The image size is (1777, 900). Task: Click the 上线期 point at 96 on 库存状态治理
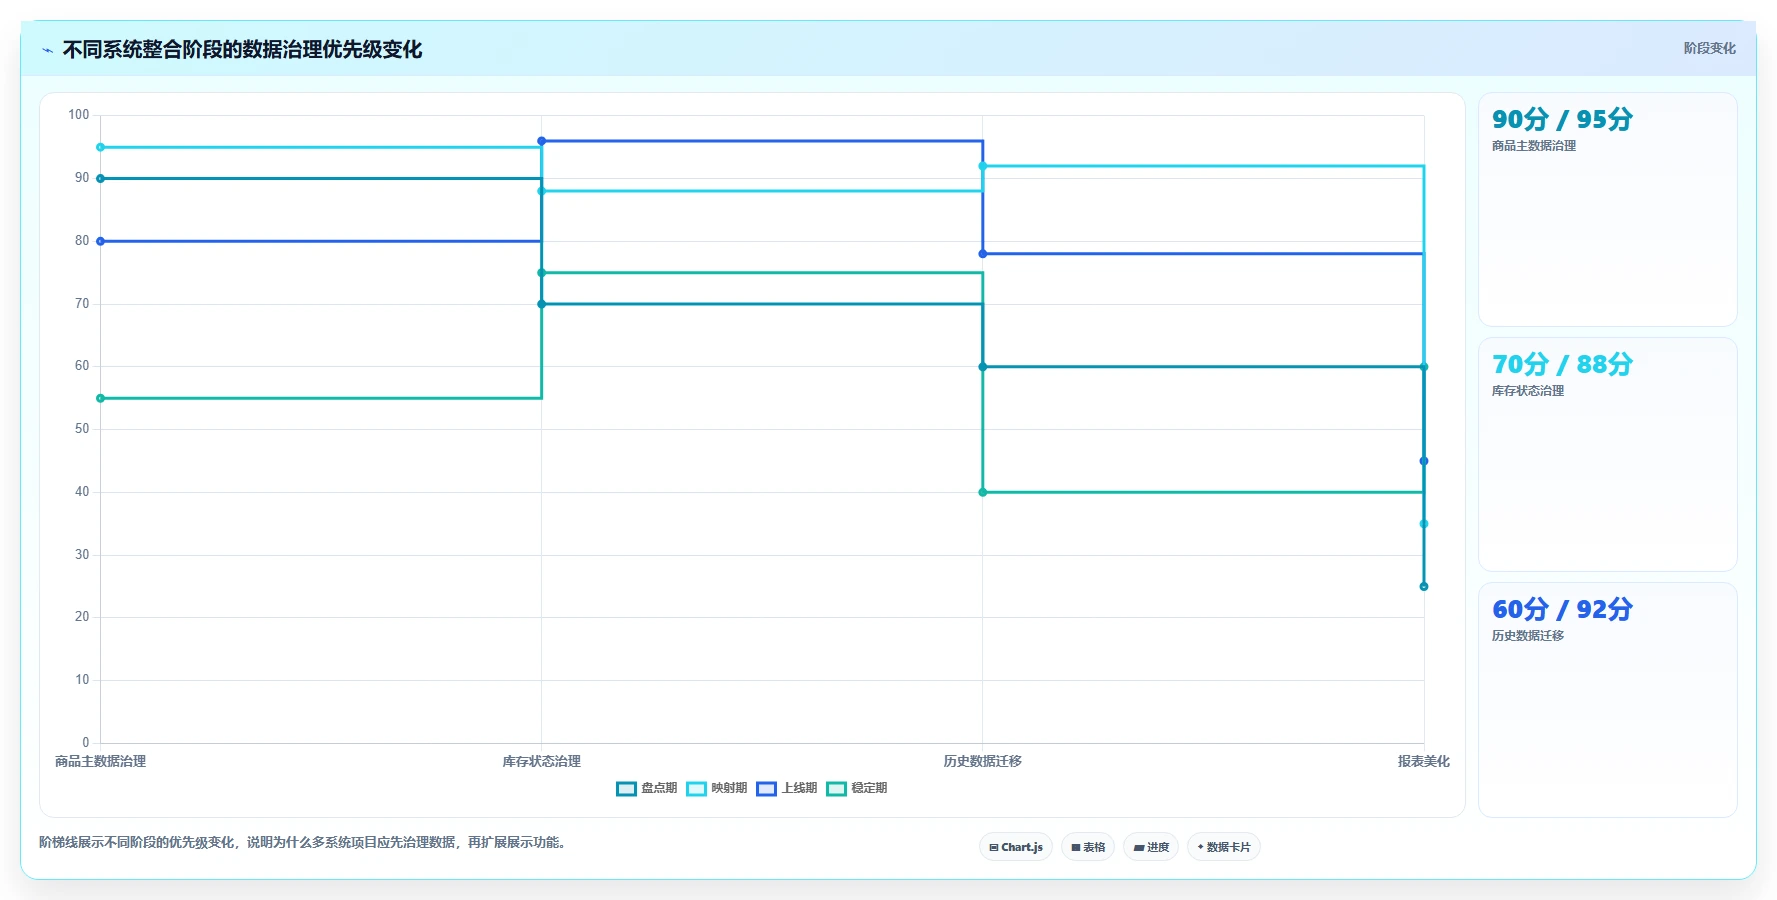[541, 141]
